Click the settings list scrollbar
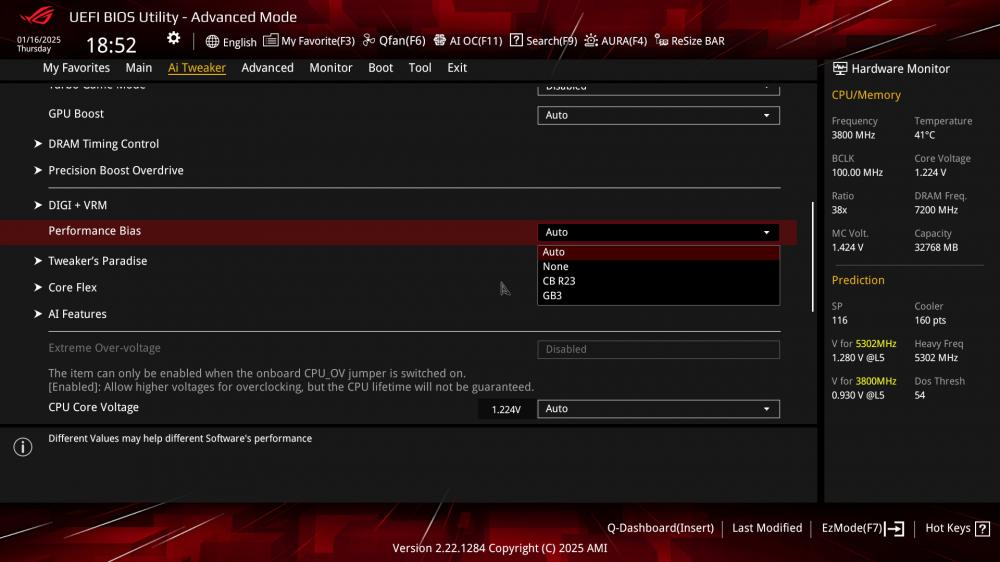 (x=812, y=257)
